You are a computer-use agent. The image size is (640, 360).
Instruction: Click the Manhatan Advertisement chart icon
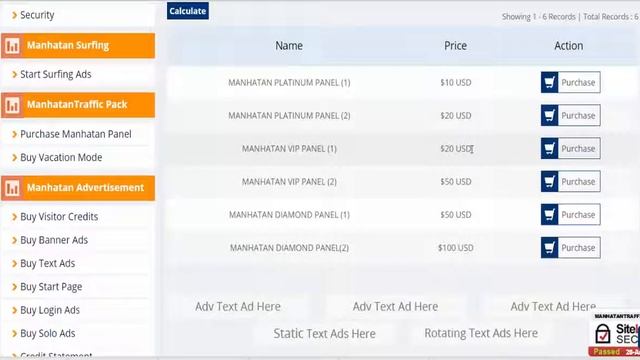click(12, 188)
